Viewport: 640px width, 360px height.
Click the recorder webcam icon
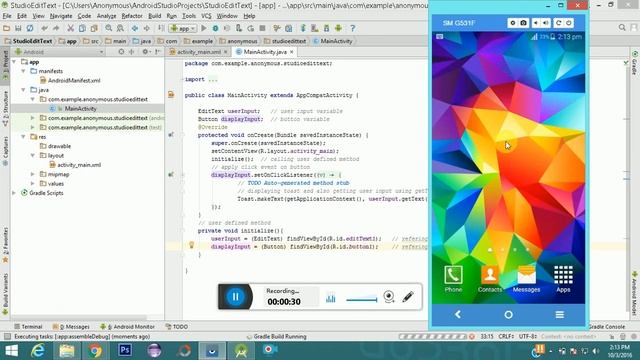pos(389,297)
